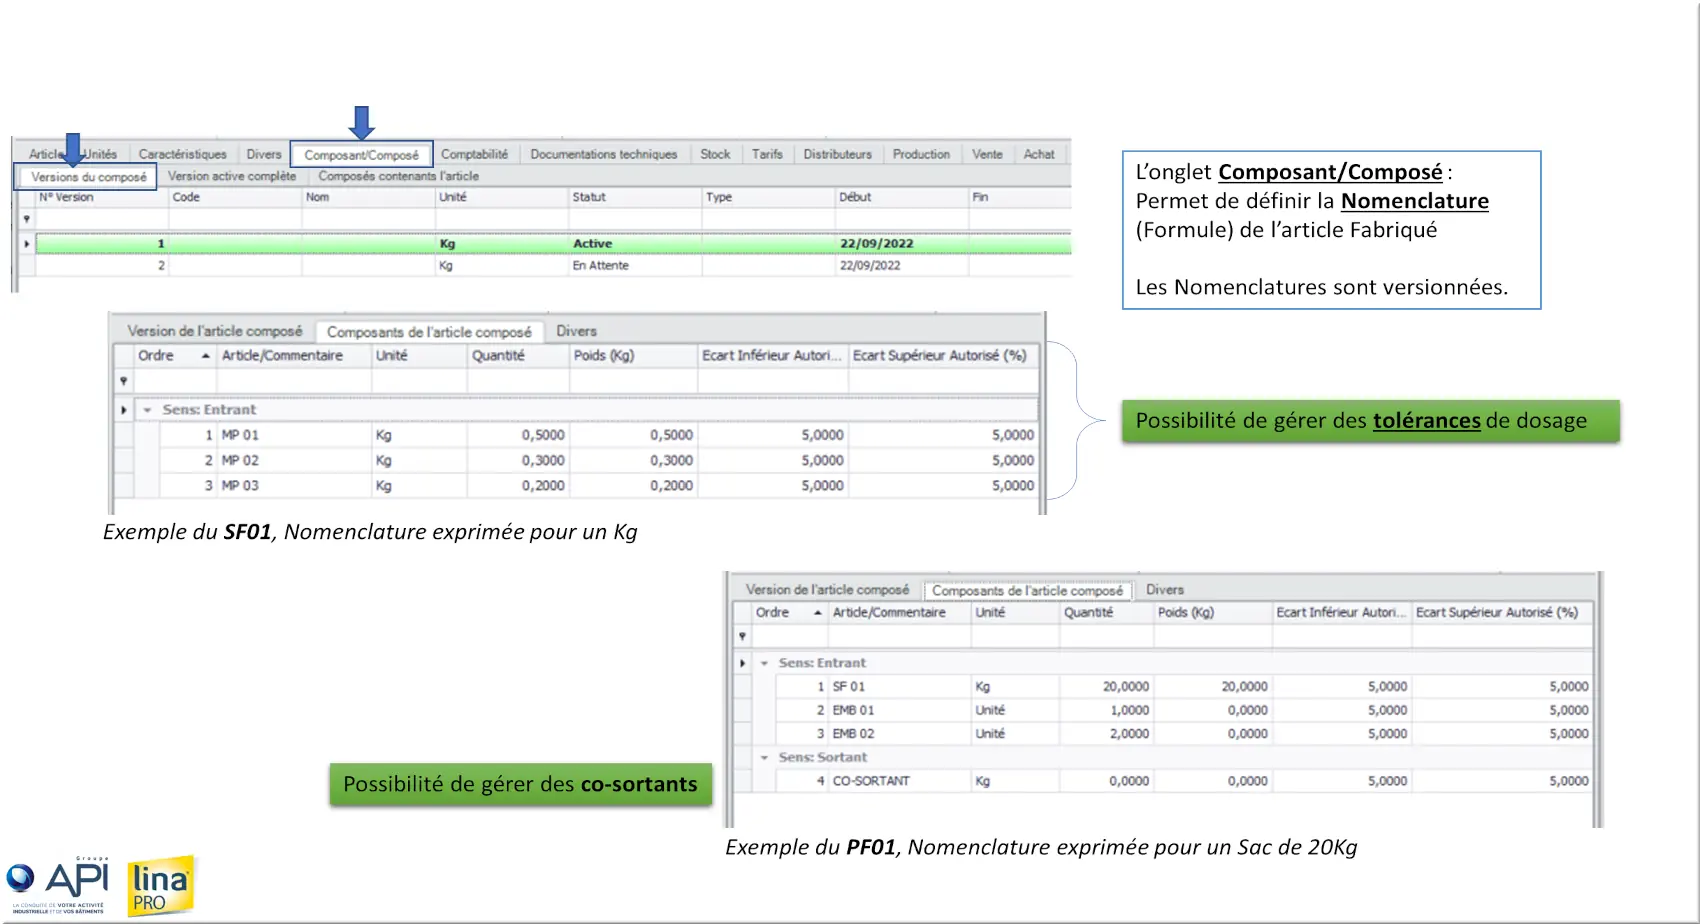This screenshot has height=924, width=1700.
Task: Click the filter icon in the versions grid
Action: click(27, 219)
